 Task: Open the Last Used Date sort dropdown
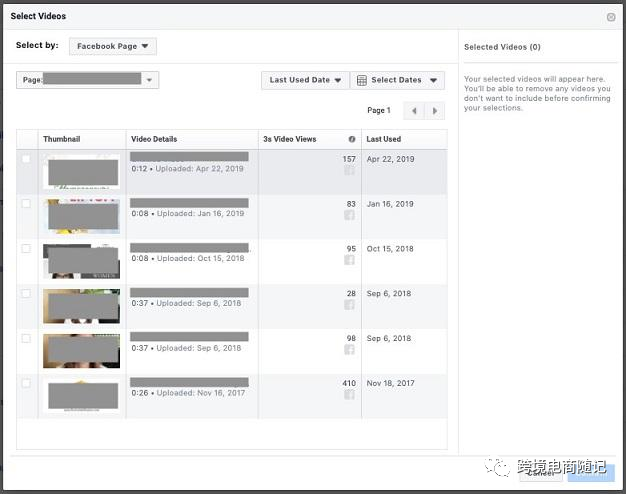(305, 80)
